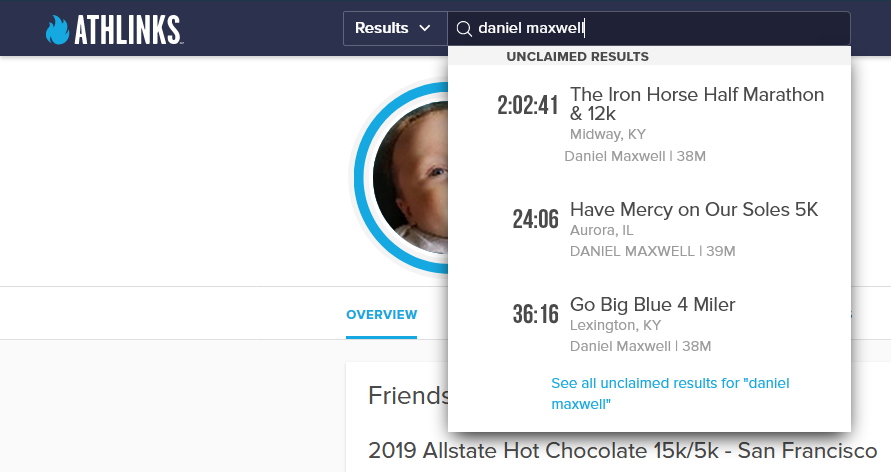This screenshot has height=472, width=891.
Task: Switch to the Overview tab
Action: click(x=381, y=315)
